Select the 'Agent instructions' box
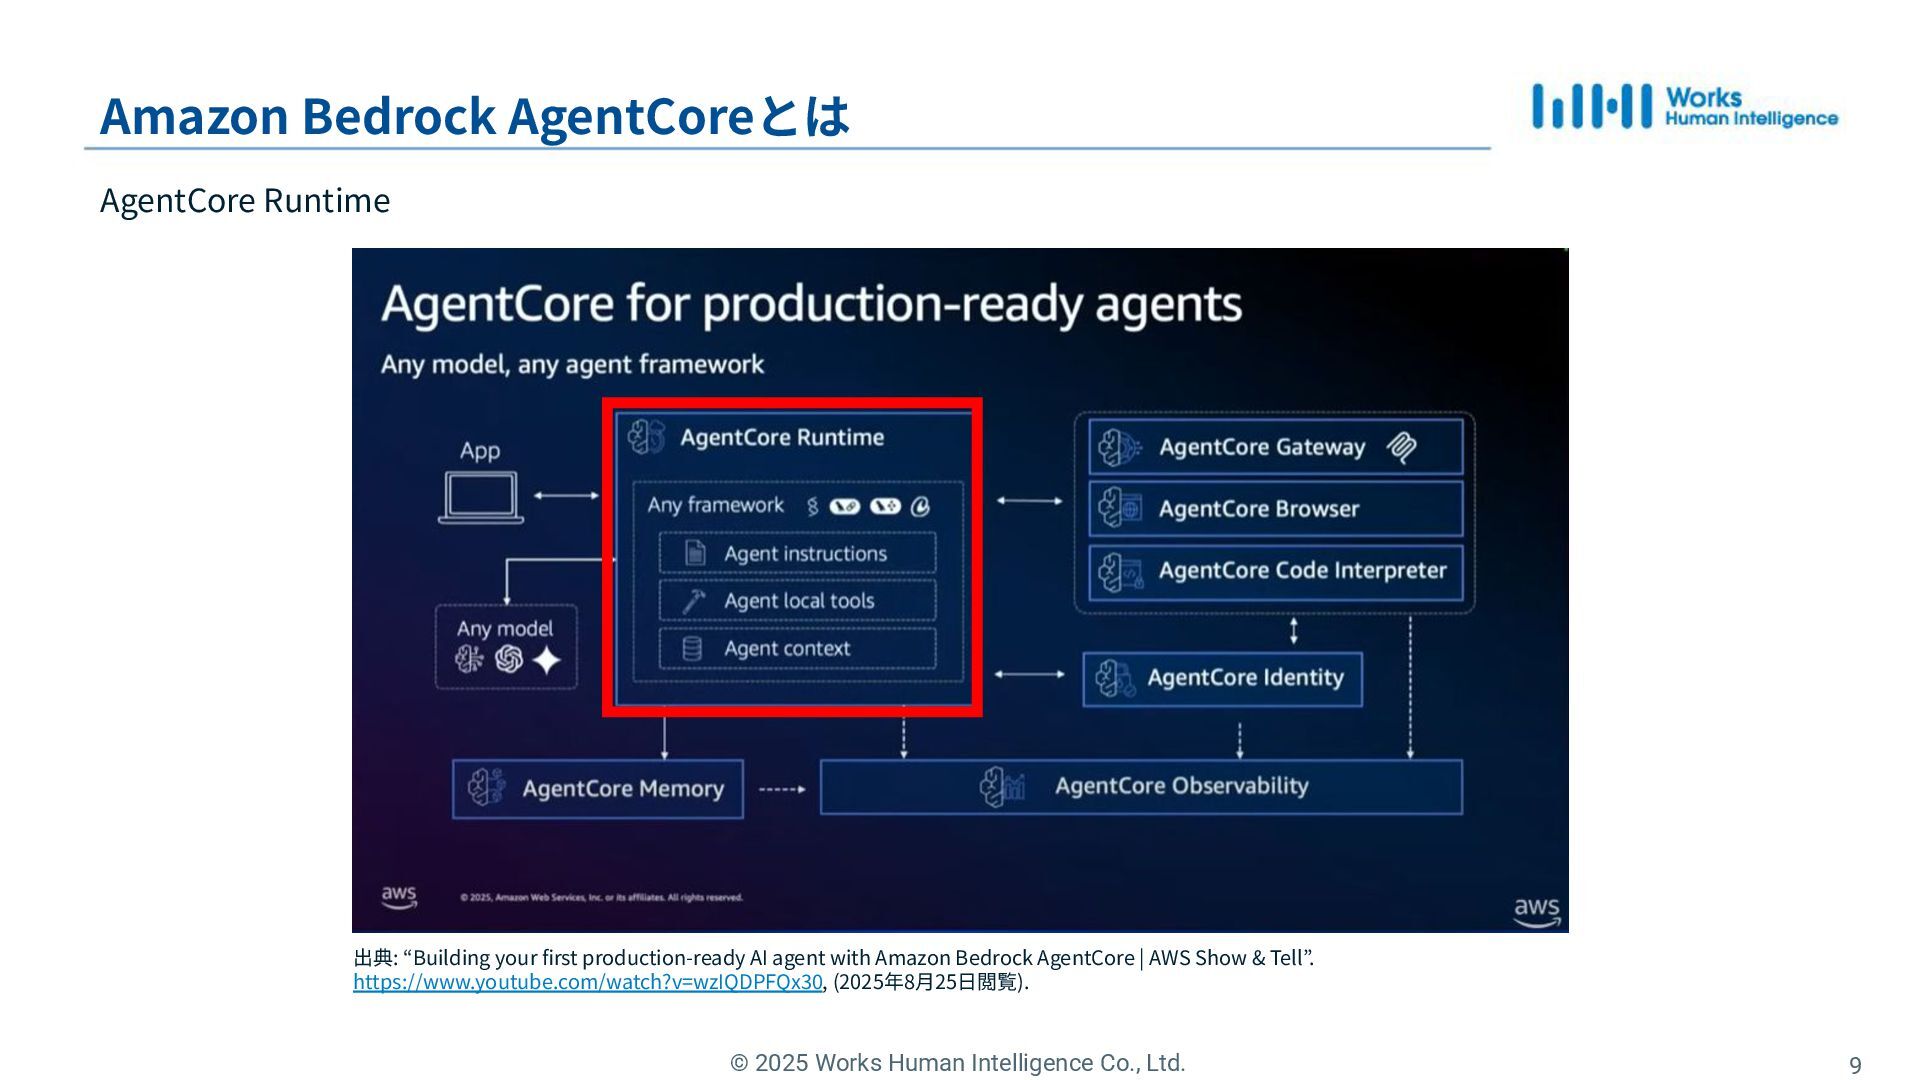Screen dimensions: 1920x1080 (x=797, y=553)
